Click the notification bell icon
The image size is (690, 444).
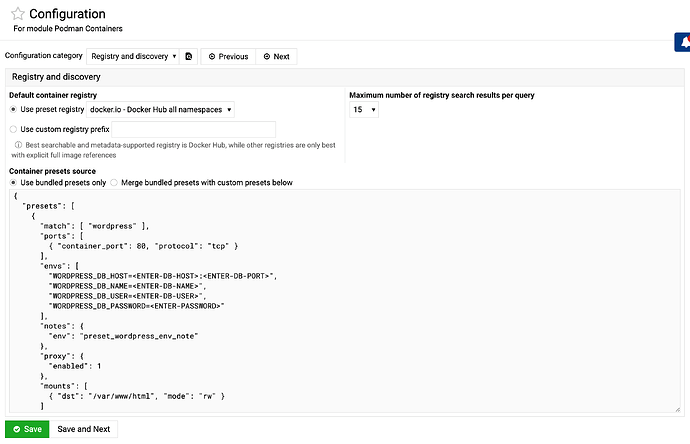coord(682,44)
